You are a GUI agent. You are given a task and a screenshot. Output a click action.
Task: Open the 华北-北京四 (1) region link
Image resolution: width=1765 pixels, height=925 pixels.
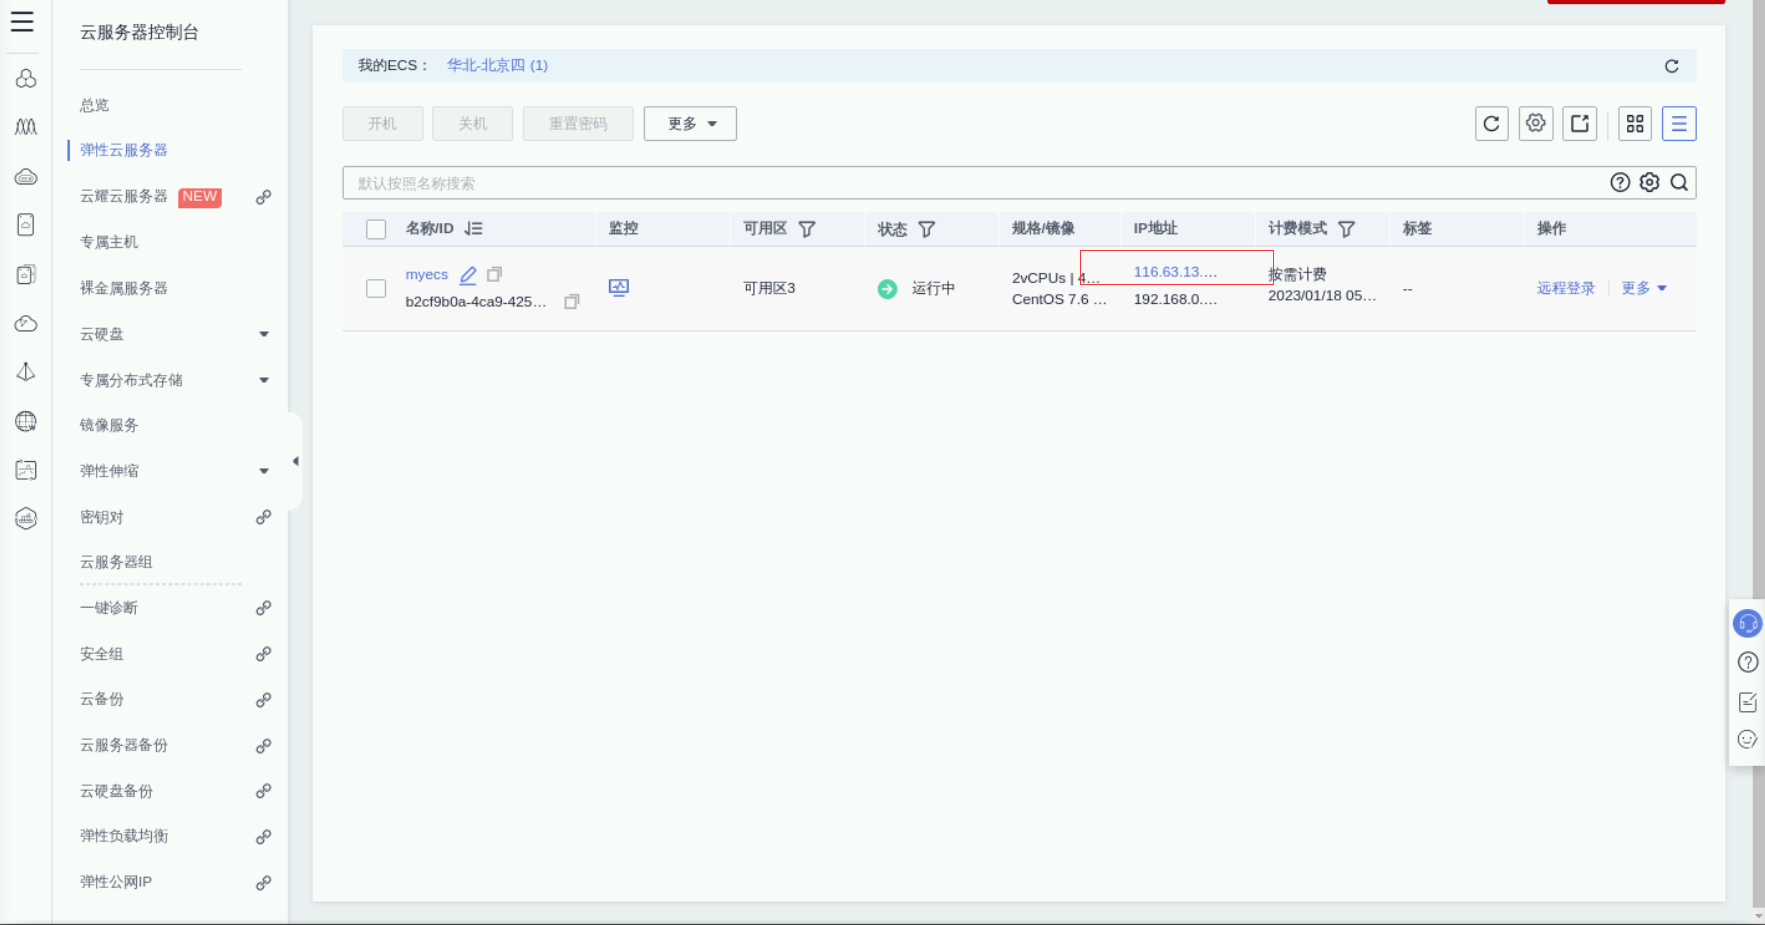pos(497,65)
